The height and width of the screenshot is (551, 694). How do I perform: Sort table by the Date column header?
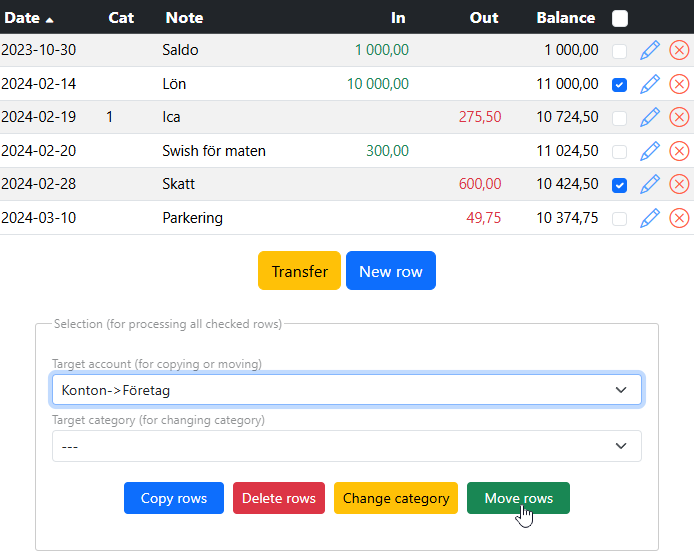(x=28, y=18)
